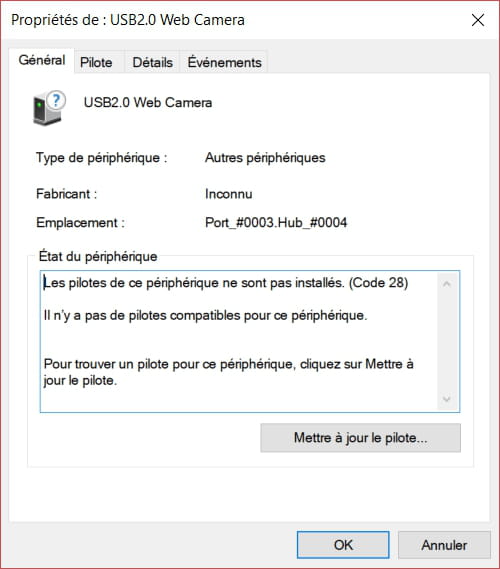Click the Port_#0003.Hub_#0004 location value
The image size is (500, 569).
point(276,222)
